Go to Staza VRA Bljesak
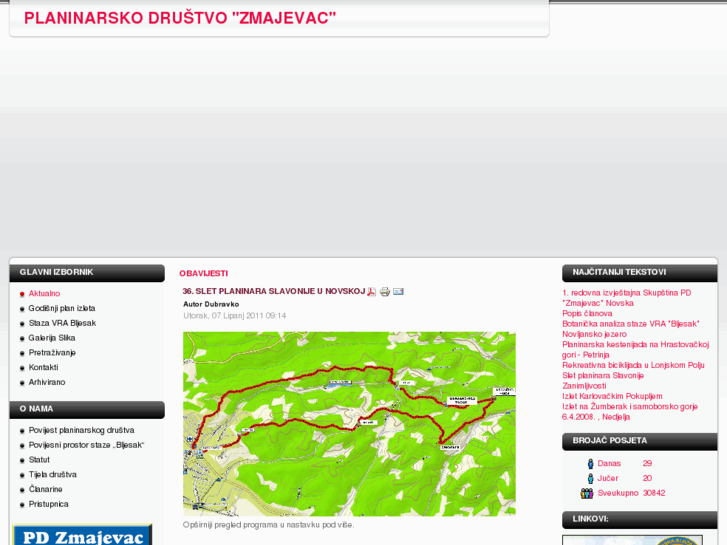Image resolution: width=727 pixels, height=545 pixels. [62, 323]
